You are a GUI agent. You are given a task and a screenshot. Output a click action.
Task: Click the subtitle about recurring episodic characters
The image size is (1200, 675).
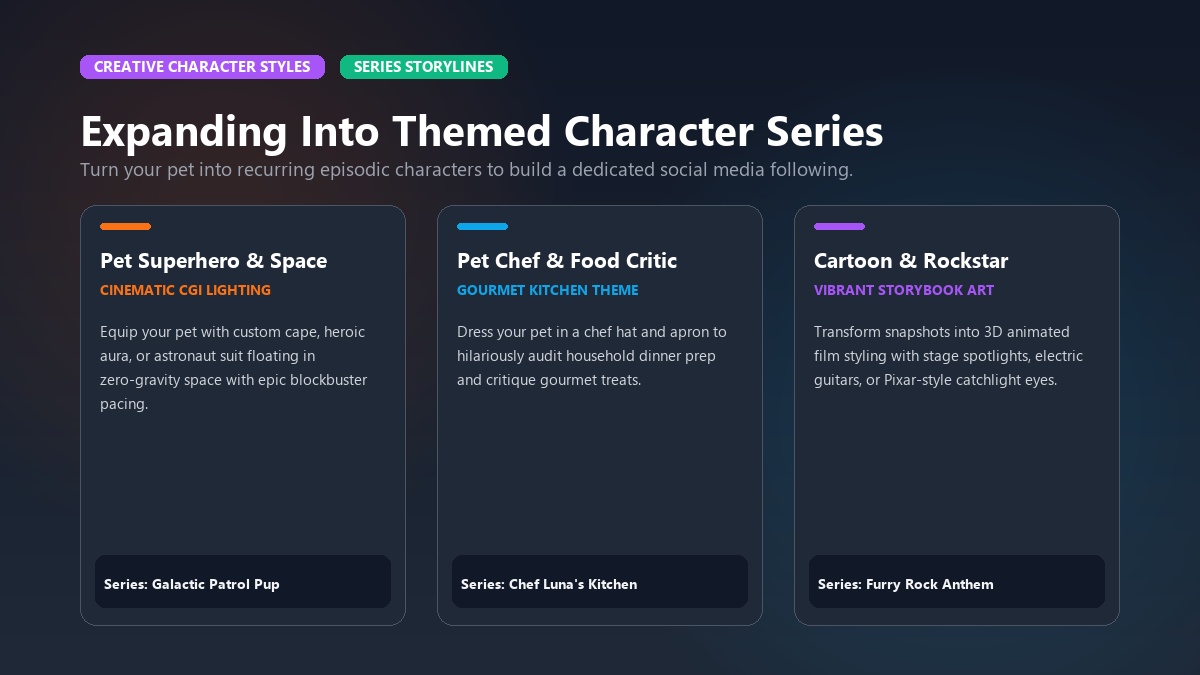pyautogui.click(x=466, y=170)
